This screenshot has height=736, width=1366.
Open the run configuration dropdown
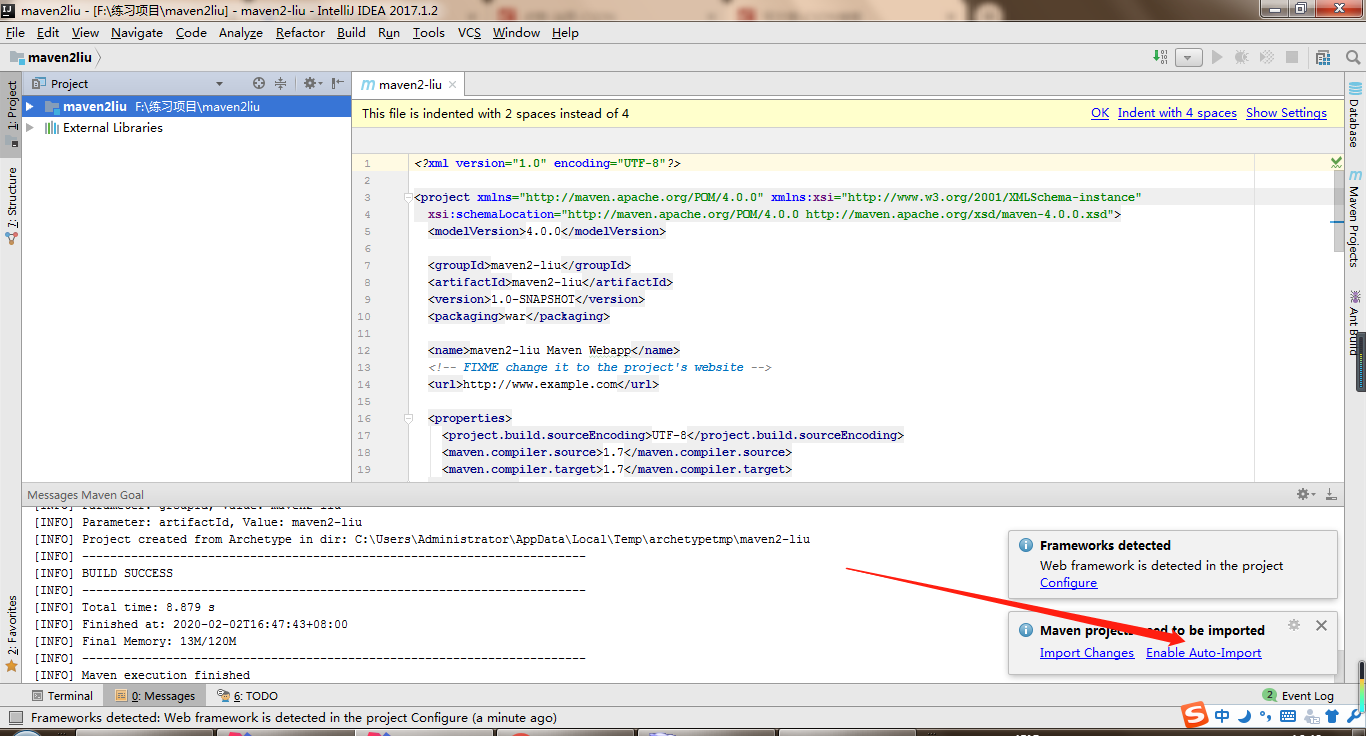[x=1188, y=58]
